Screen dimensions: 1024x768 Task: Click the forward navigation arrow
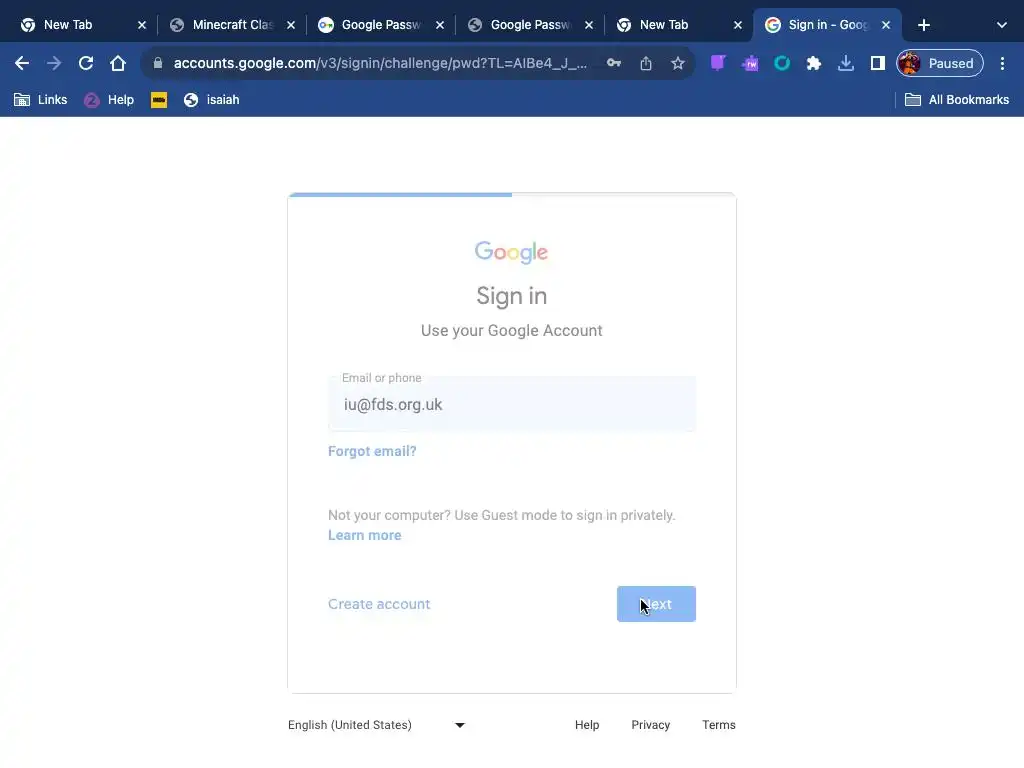(x=54, y=63)
